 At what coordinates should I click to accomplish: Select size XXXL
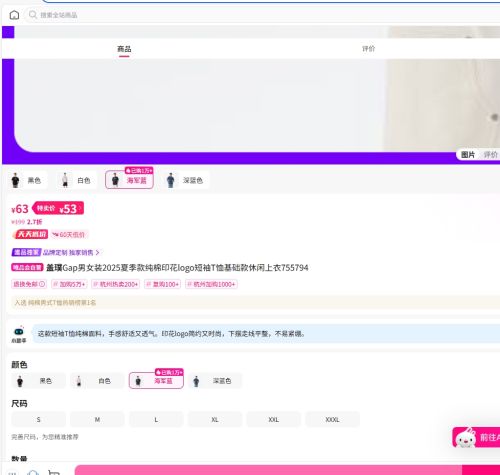coord(332,420)
